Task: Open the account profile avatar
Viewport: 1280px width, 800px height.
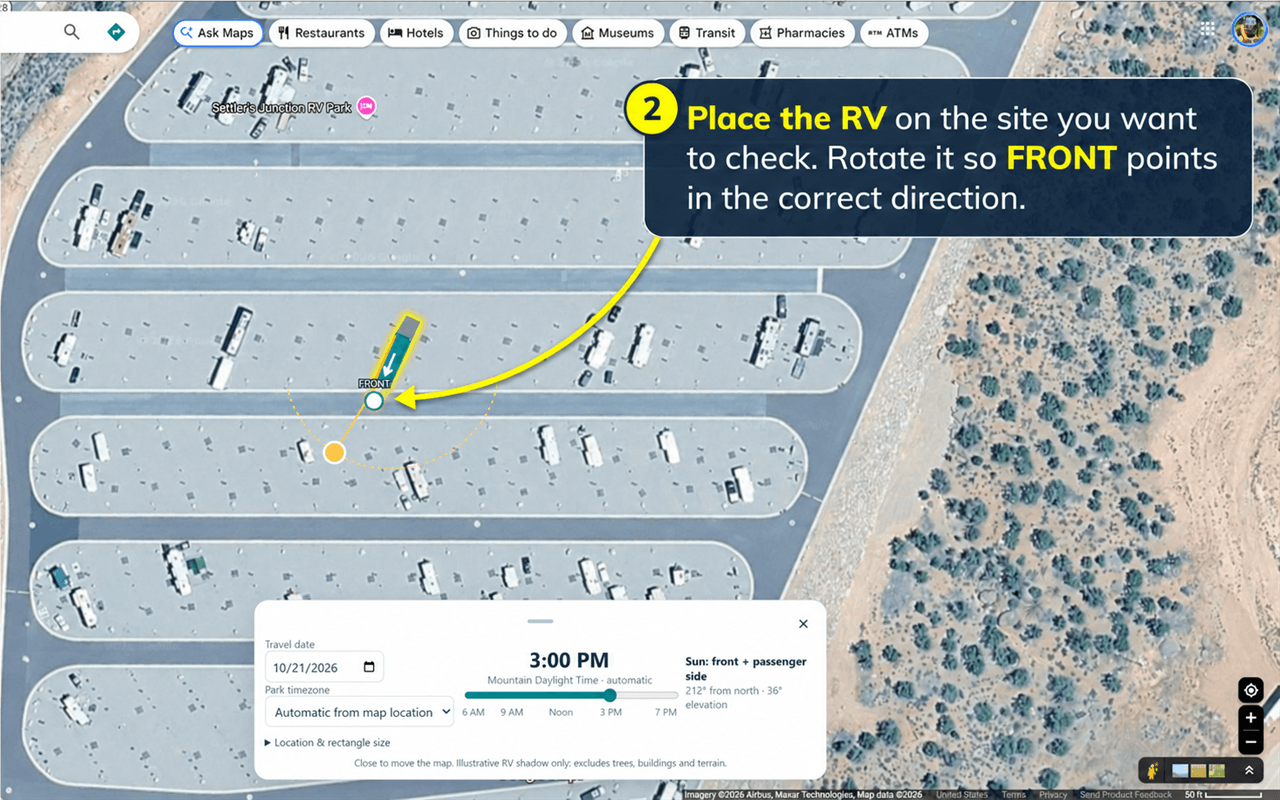Action: 1249,30
